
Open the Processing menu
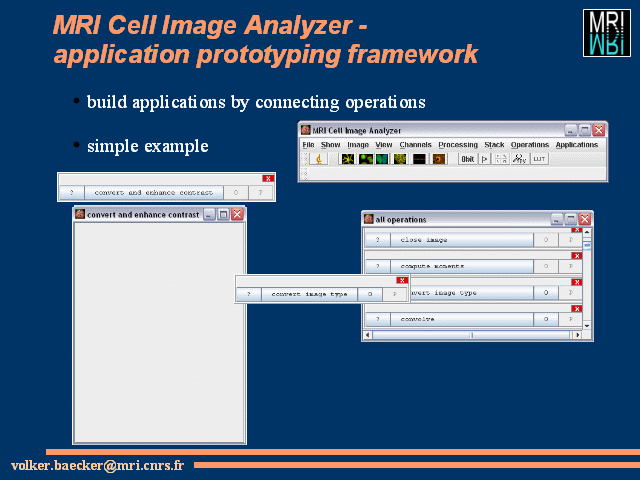click(x=458, y=144)
